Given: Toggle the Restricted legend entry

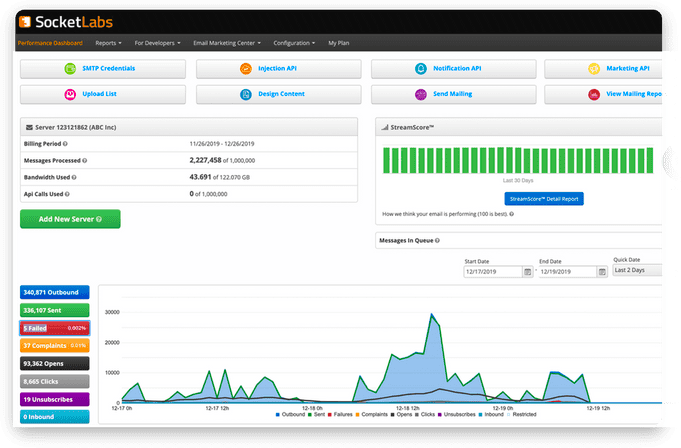Looking at the screenshot, I should point(522,415).
